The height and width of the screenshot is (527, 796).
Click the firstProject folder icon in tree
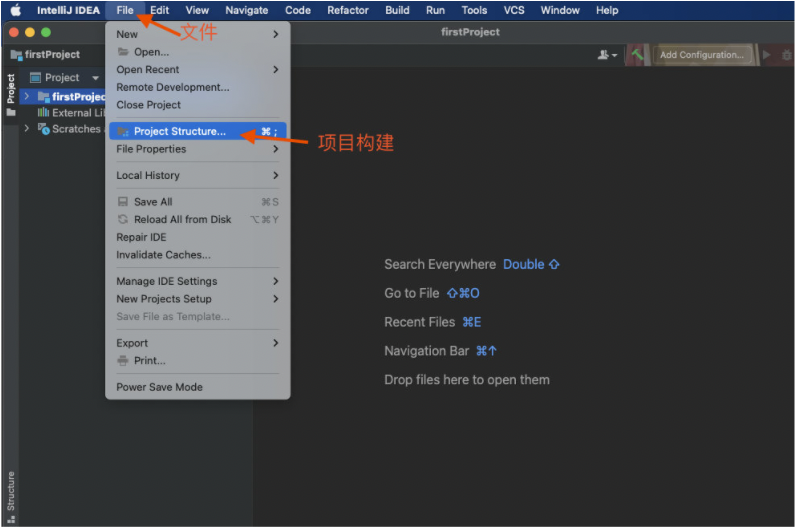coord(44,96)
